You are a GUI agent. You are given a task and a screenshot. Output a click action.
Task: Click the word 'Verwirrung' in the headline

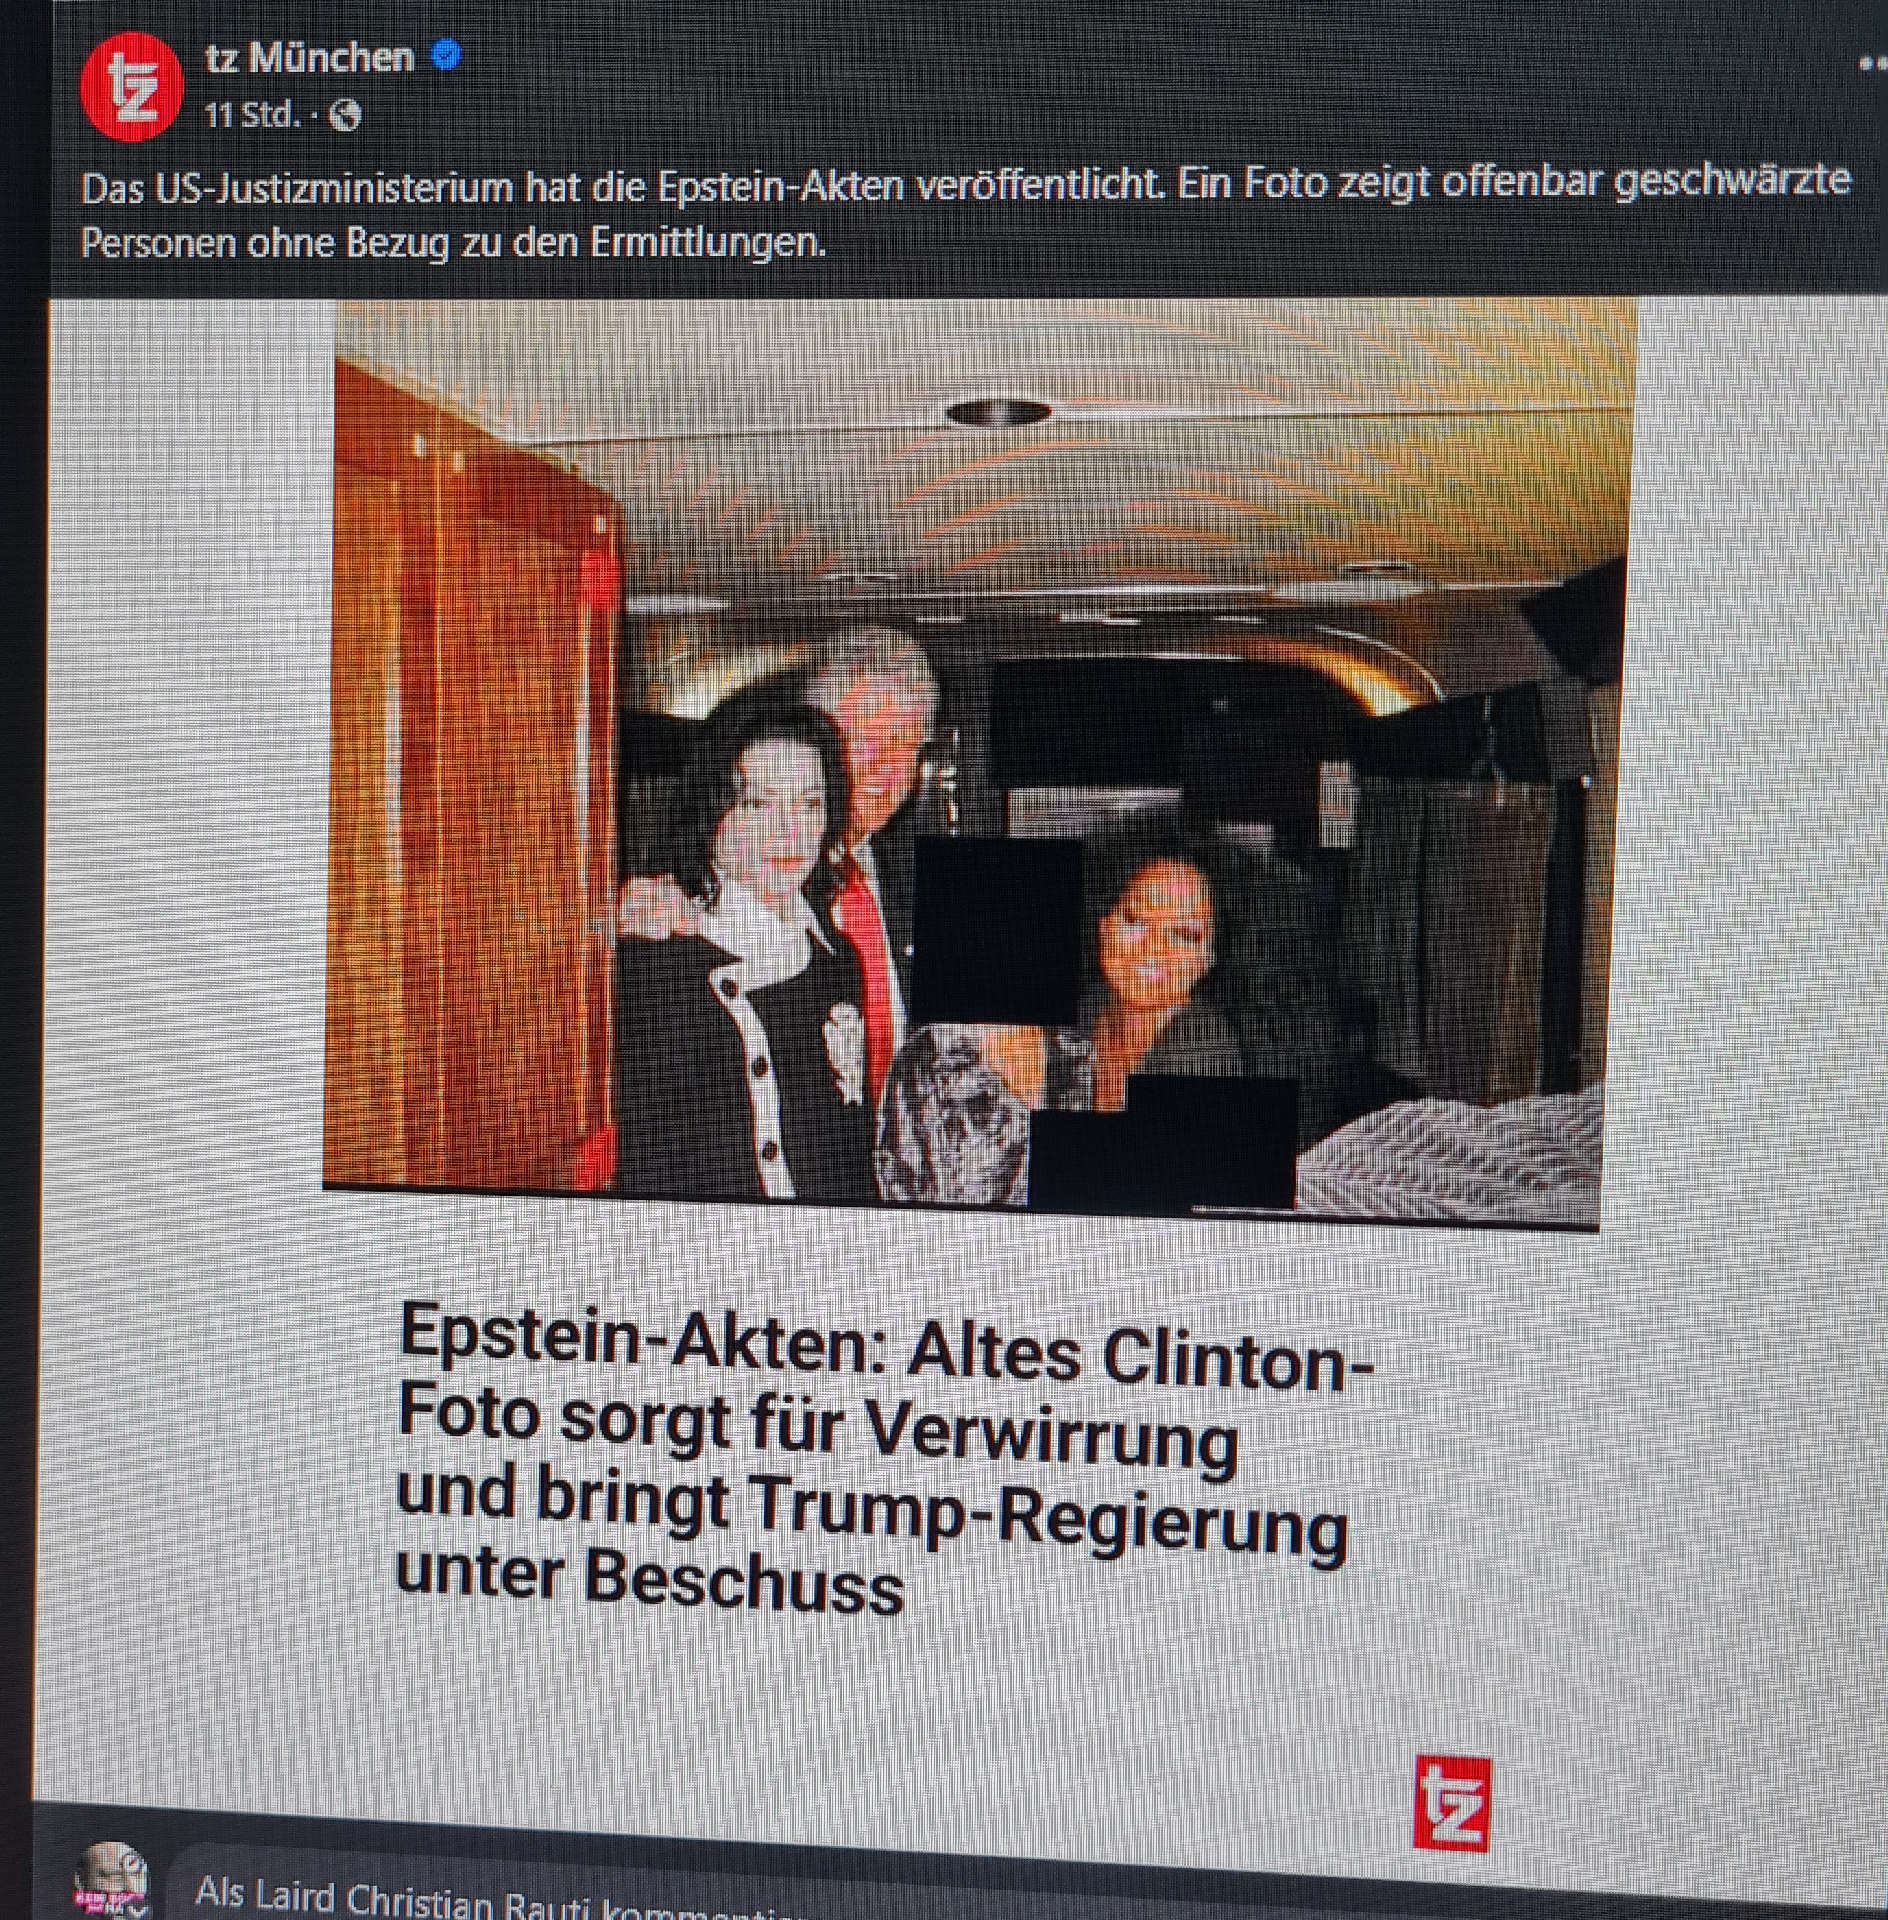(x=1052, y=1435)
